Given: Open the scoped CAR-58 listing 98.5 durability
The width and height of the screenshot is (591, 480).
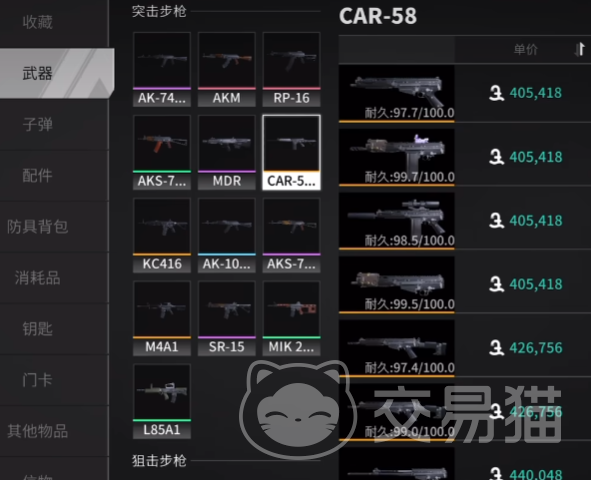Looking at the screenshot, I should 465,221.
